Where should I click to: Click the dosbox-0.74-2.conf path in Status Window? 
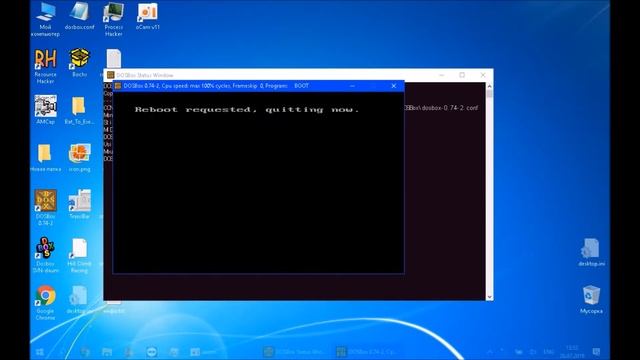pyautogui.click(x=441, y=108)
